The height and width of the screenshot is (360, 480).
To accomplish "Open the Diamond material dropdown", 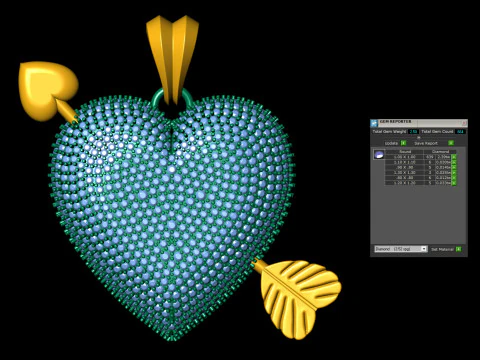I will click(401, 249).
